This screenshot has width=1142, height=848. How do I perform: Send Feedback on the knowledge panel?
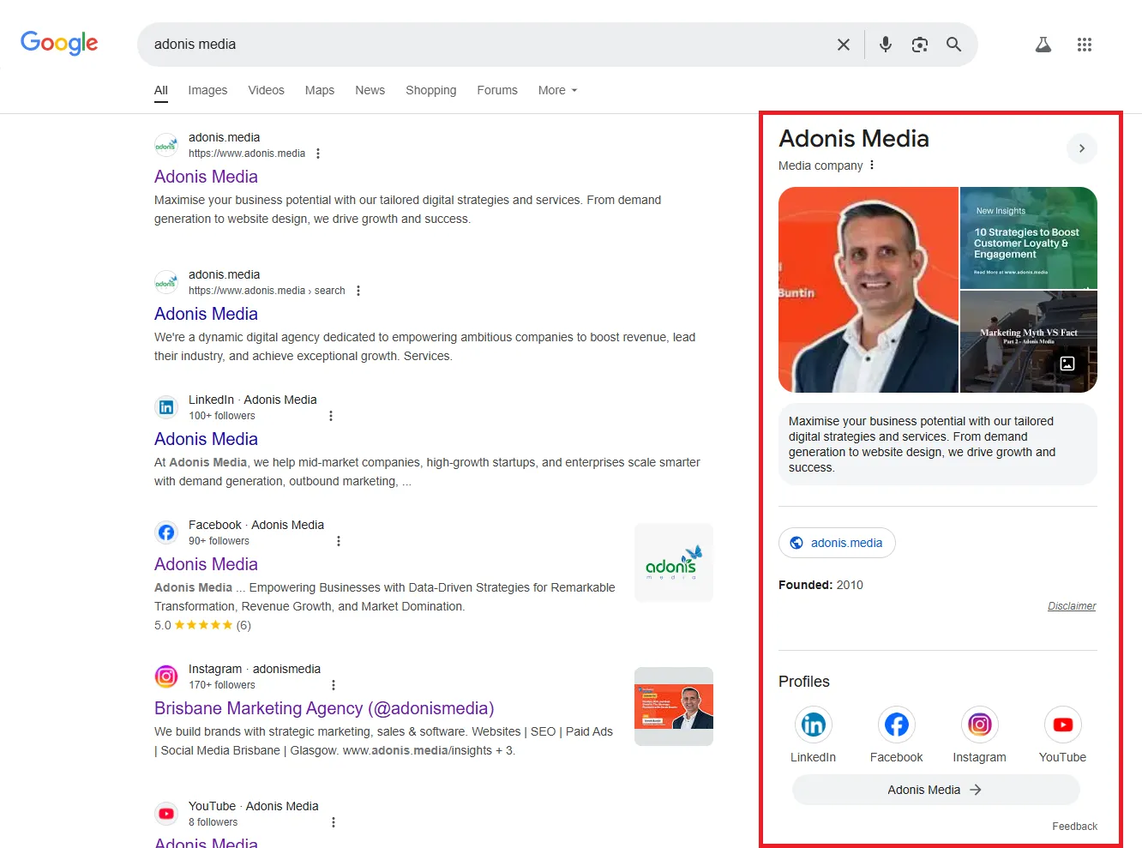(x=1074, y=826)
